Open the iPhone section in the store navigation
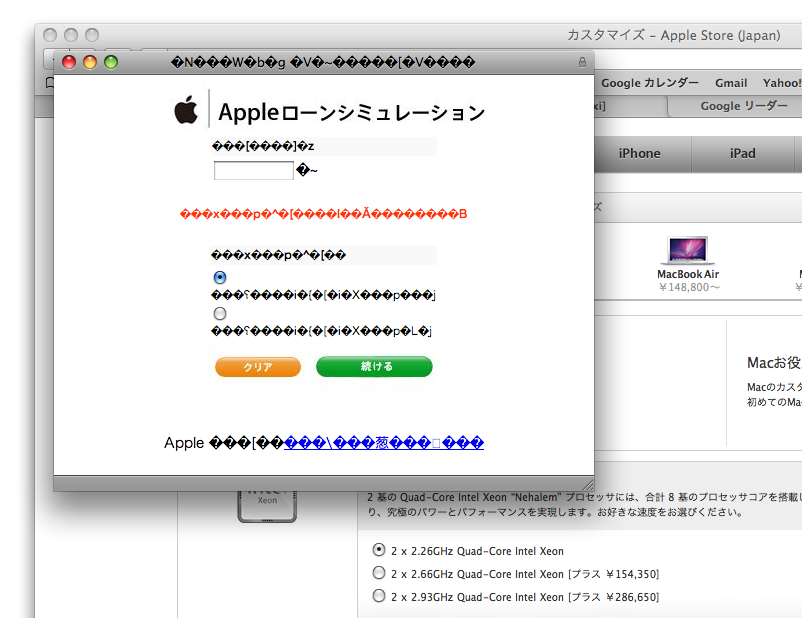The image size is (802, 618). [639, 153]
